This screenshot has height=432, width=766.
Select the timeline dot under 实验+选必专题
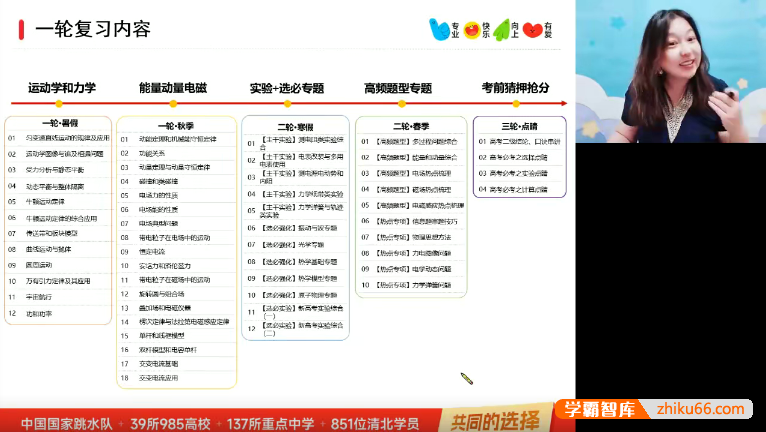point(287,104)
